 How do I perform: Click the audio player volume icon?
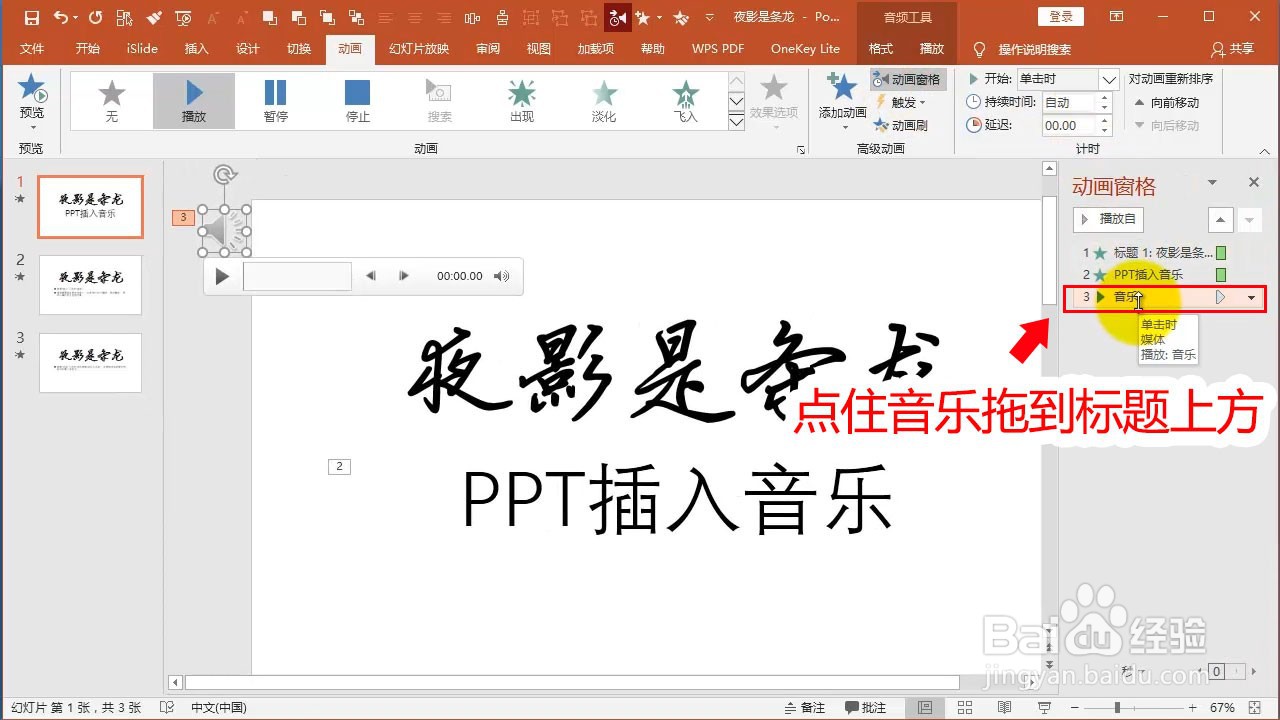[502, 276]
